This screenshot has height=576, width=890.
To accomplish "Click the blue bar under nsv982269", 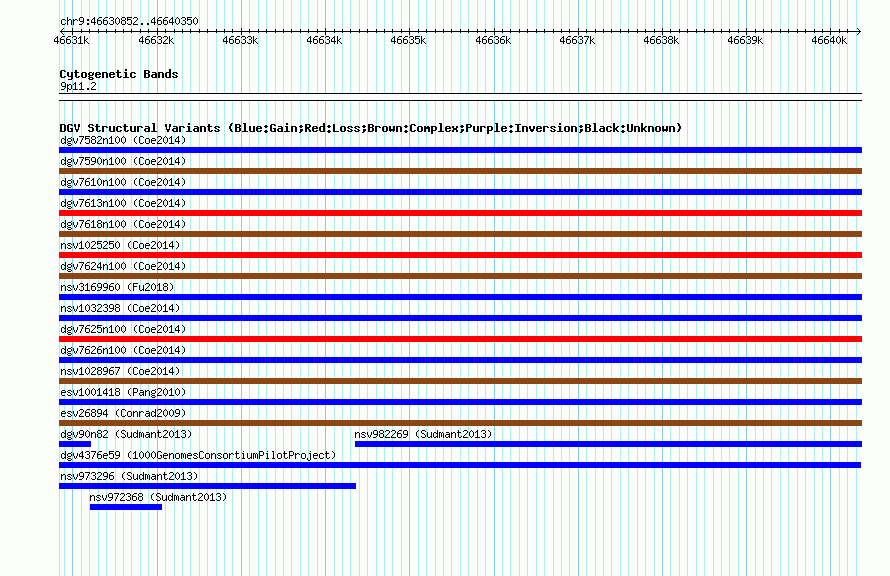I will [x=608, y=444].
